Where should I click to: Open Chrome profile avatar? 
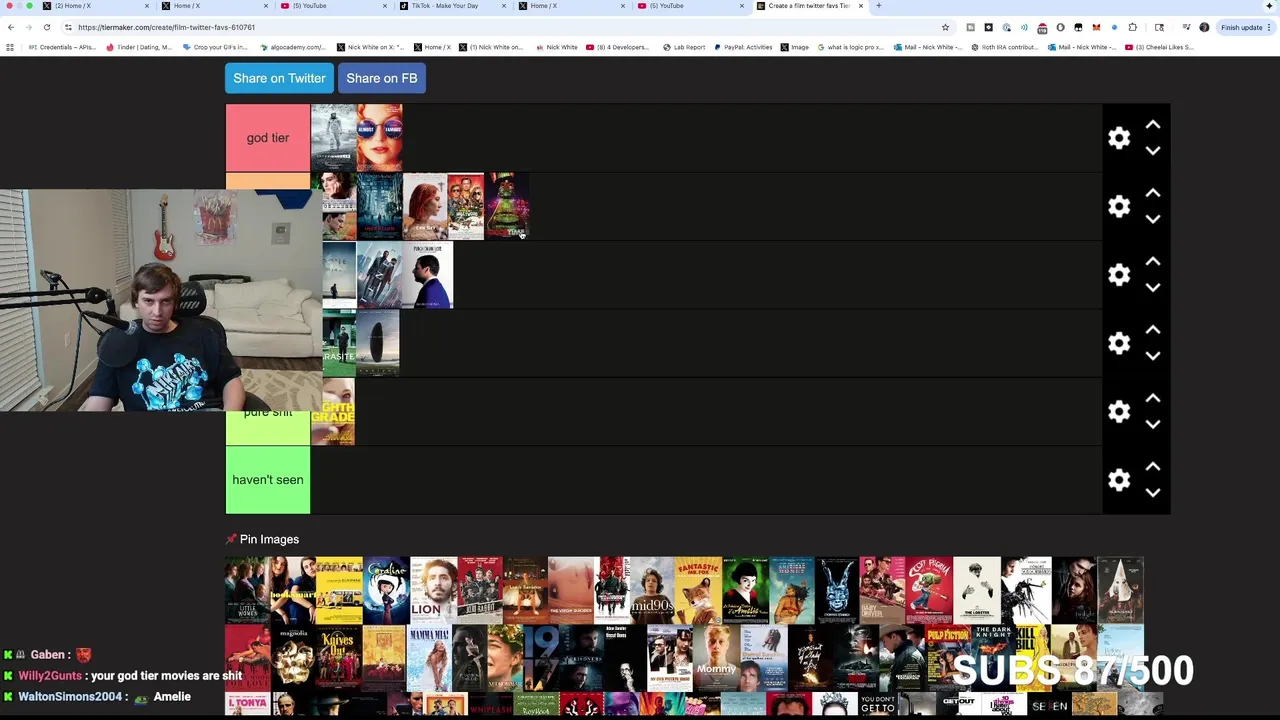point(1204,27)
